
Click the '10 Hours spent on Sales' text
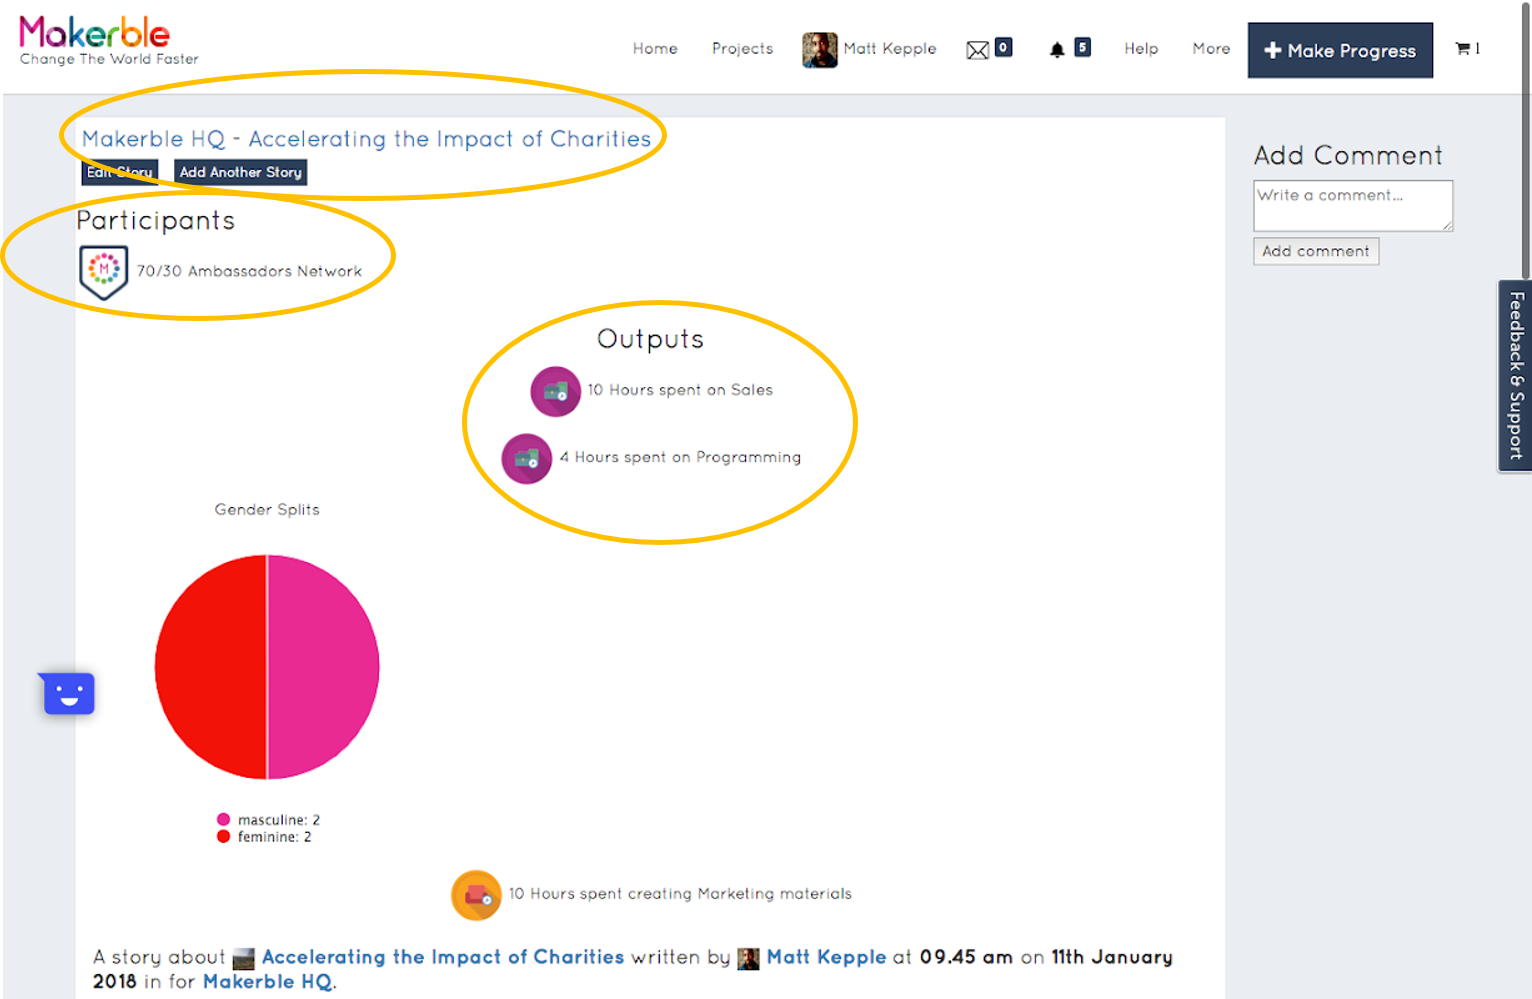tap(680, 390)
